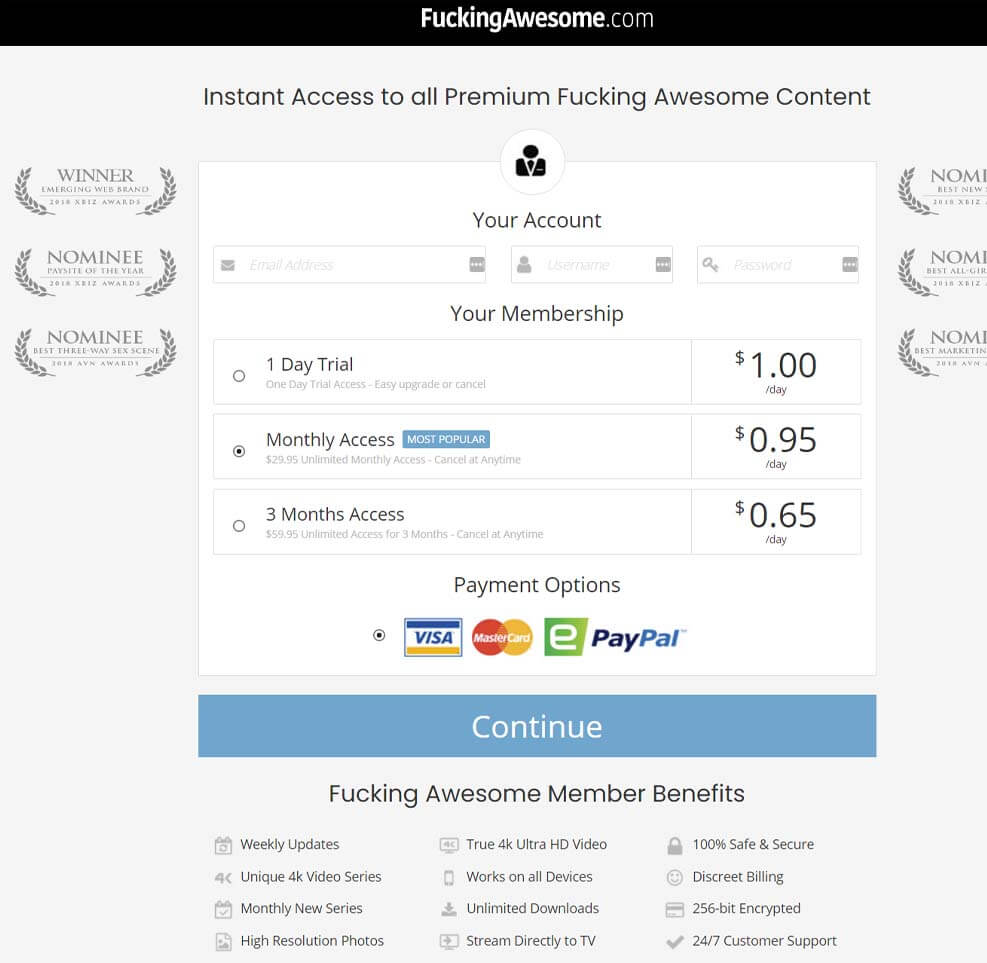Image resolution: width=987 pixels, height=963 pixels.
Task: Click the blue Continue button
Action: [x=537, y=726]
